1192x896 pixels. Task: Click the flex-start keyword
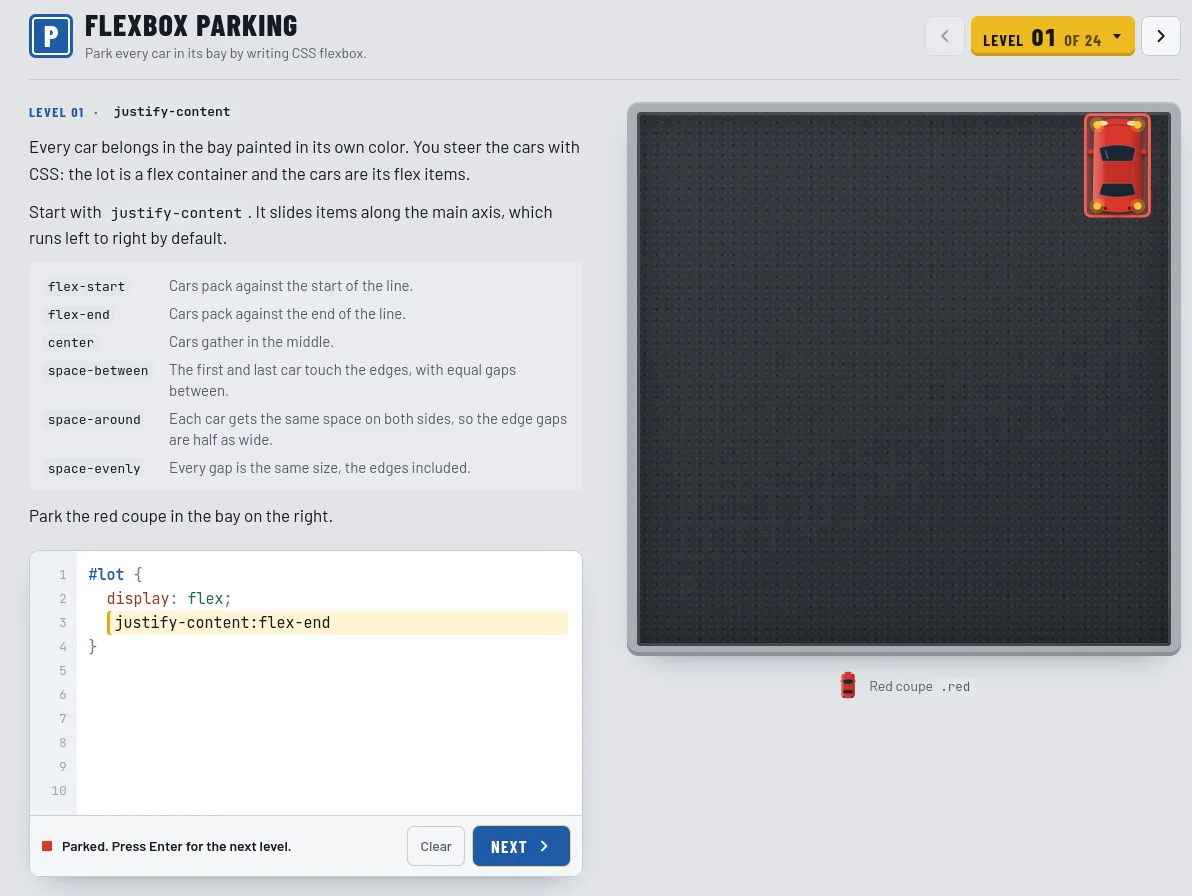pyautogui.click(x=86, y=287)
